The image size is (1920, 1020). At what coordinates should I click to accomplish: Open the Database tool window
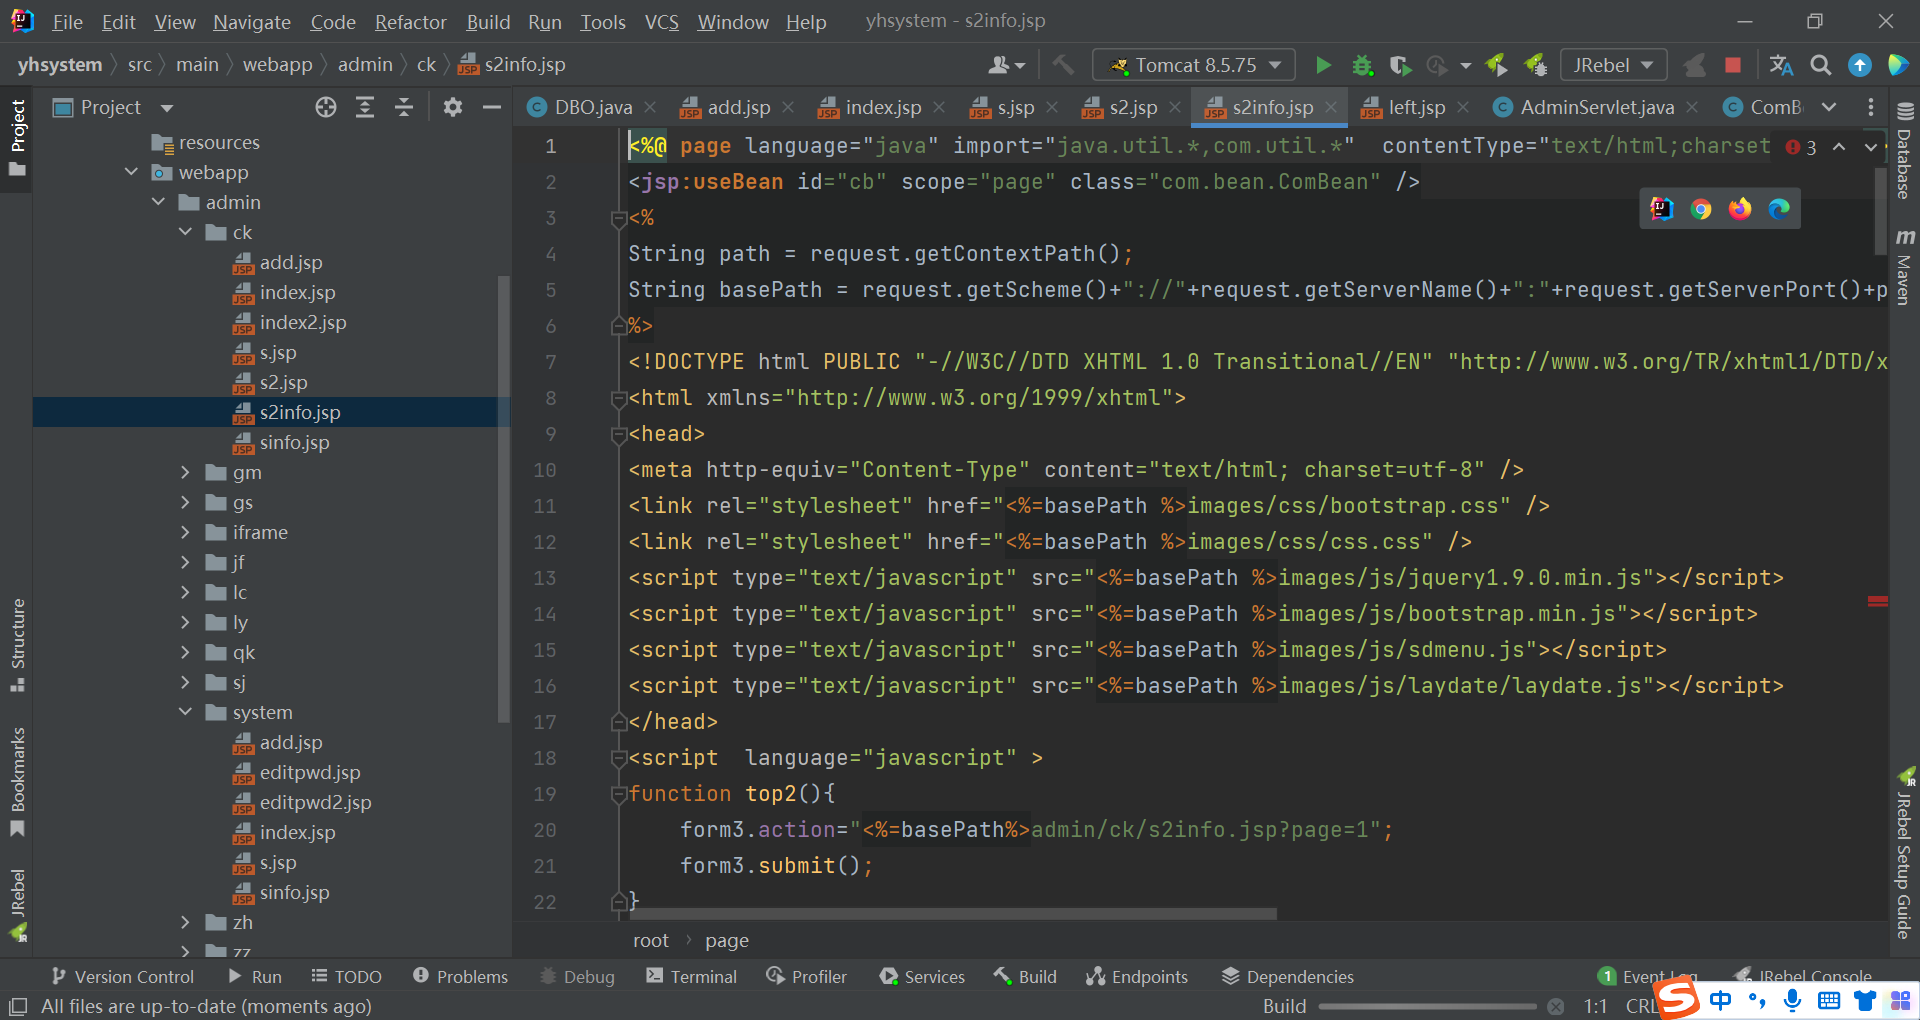point(1905,151)
